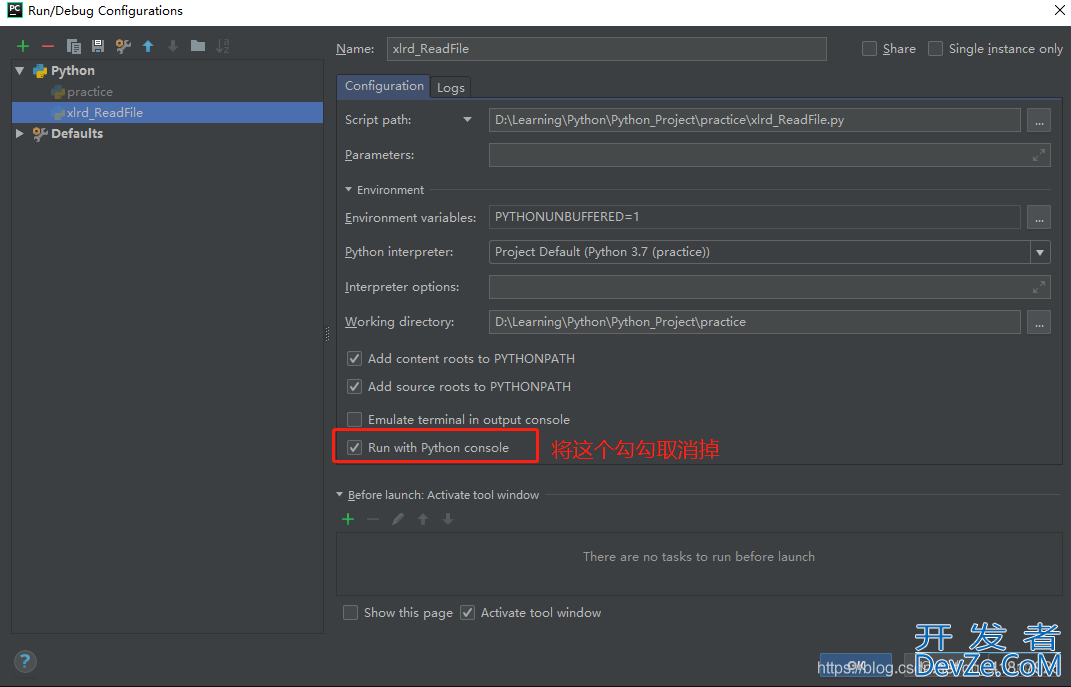Click the Parameters input field
1071x687 pixels.
pos(770,155)
